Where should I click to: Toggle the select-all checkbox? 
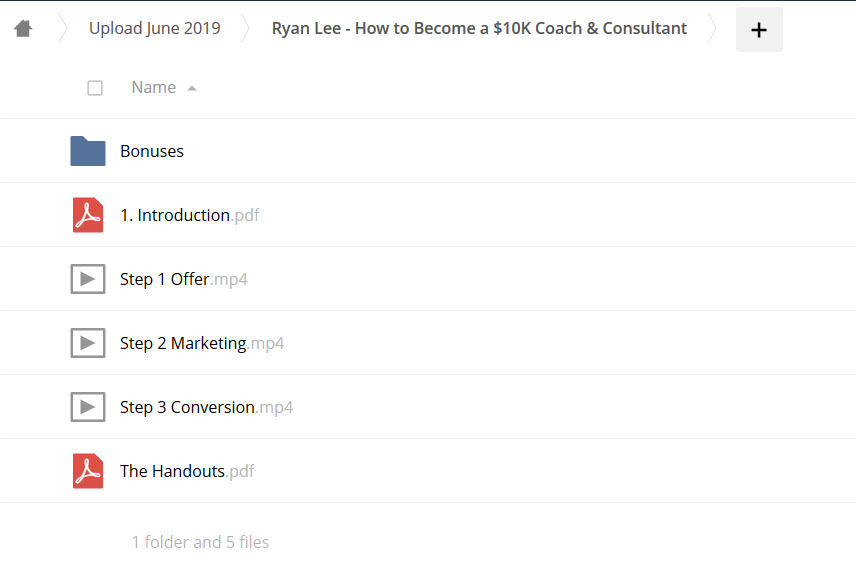95,88
